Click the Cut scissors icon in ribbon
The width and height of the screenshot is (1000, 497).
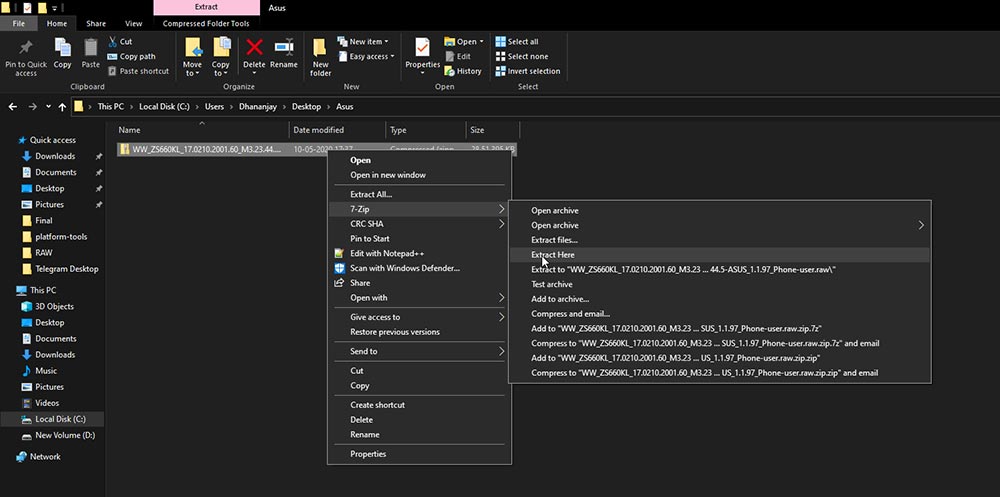pos(113,41)
